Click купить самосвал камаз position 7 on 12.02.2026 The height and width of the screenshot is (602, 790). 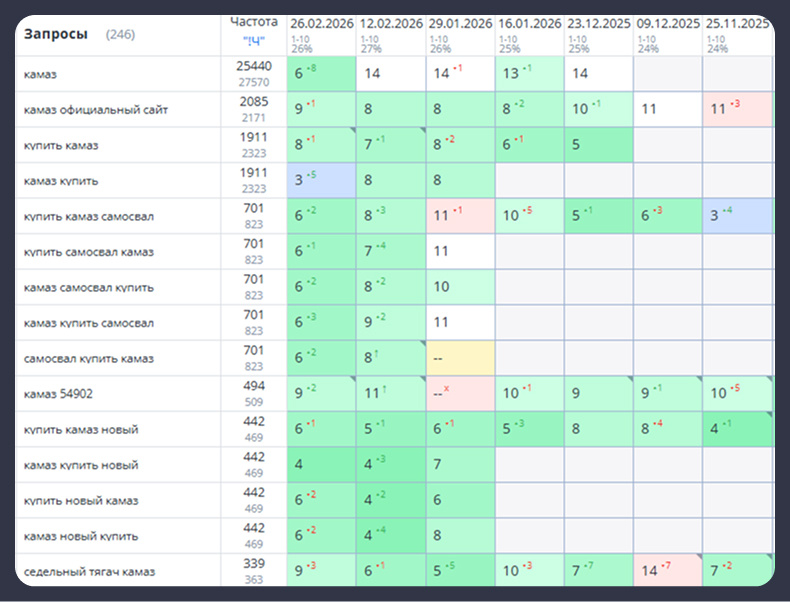[391, 251]
